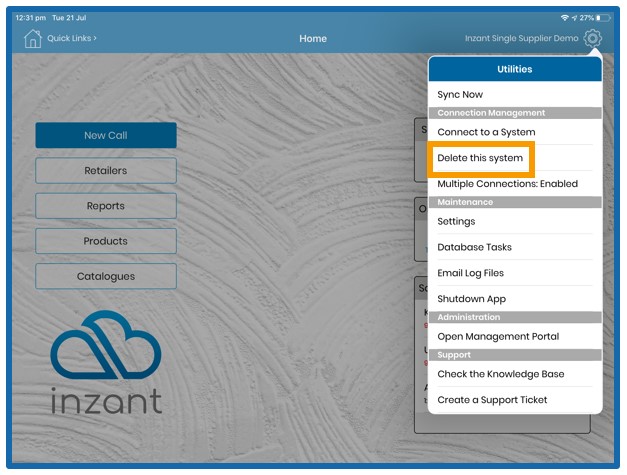This screenshot has height=475, width=627.
Task: Click the inzant cloud logo
Action: pos(106,362)
